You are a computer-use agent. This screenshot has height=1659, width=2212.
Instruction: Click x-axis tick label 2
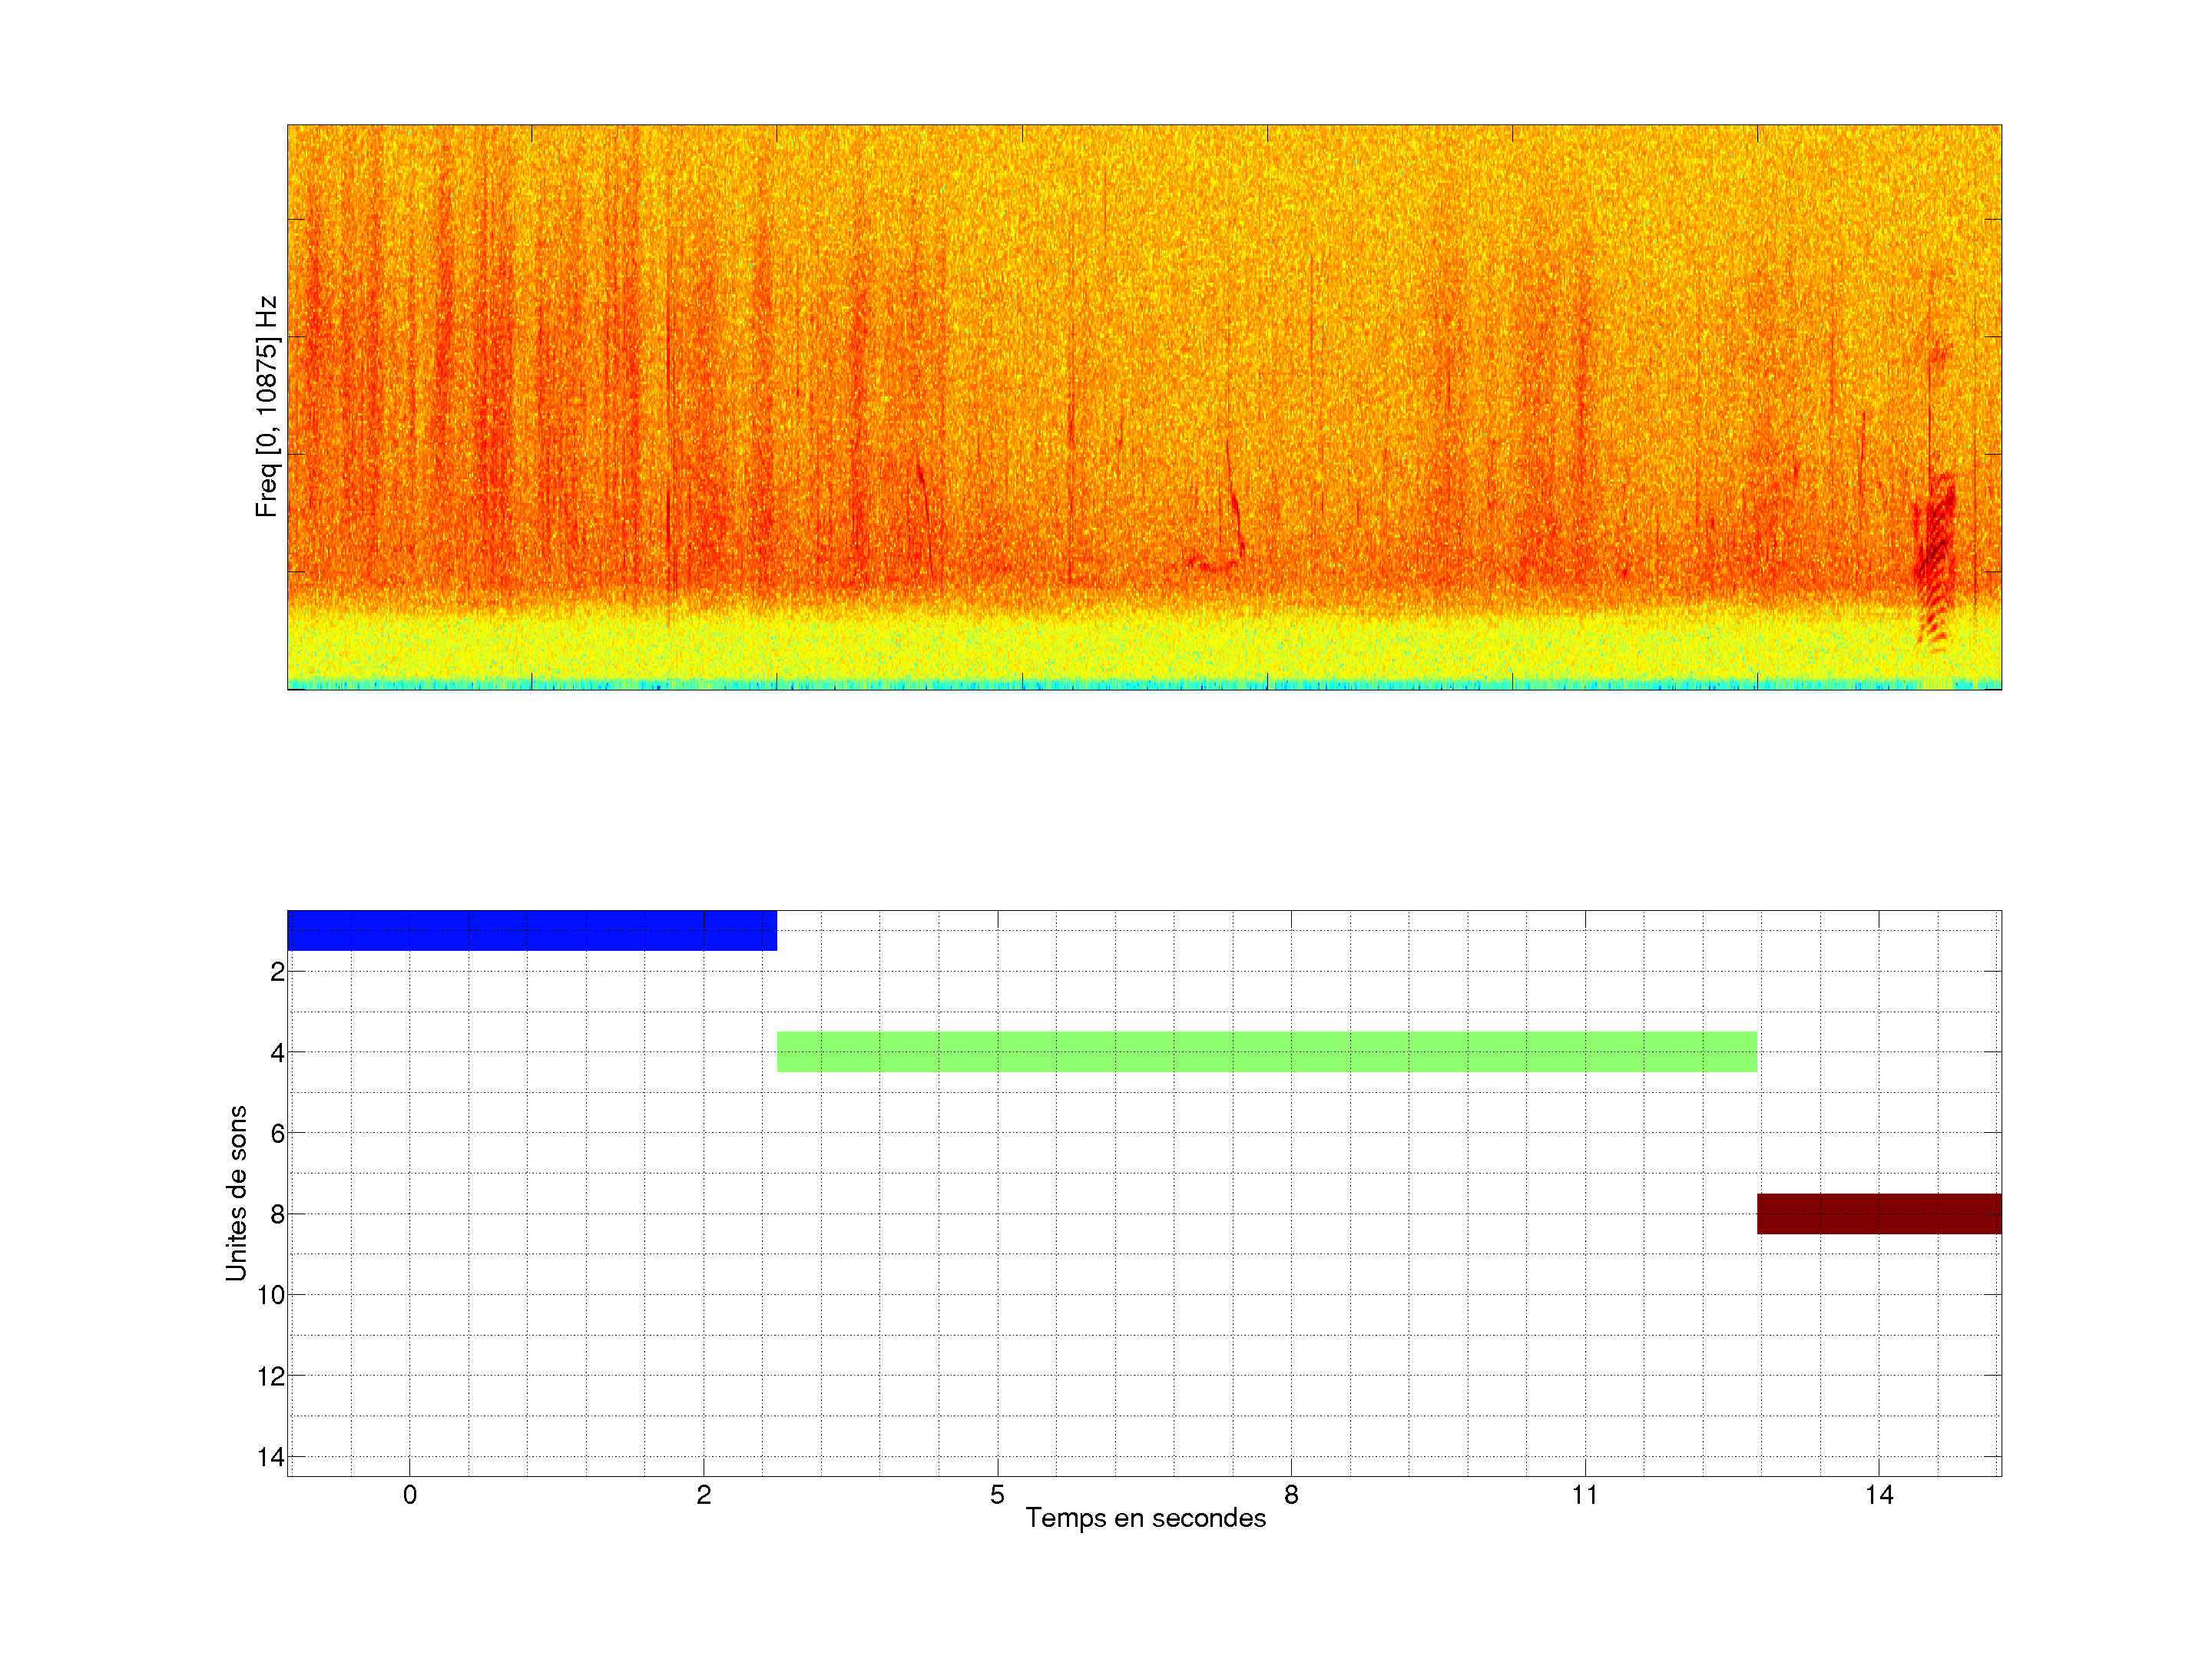tap(703, 1495)
